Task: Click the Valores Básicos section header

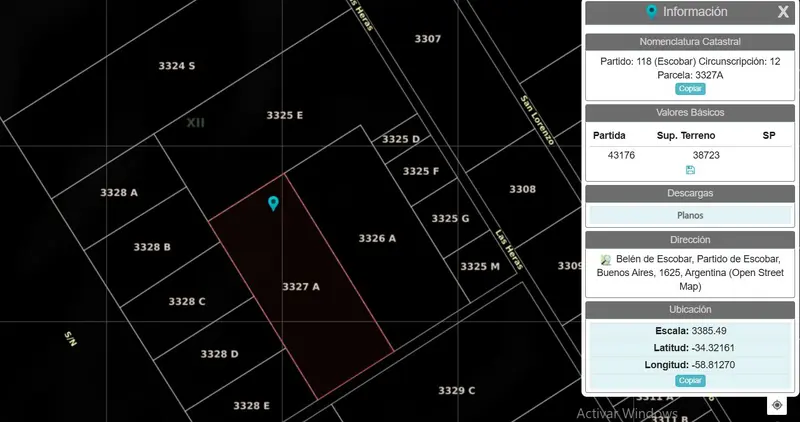Action: 690,112
